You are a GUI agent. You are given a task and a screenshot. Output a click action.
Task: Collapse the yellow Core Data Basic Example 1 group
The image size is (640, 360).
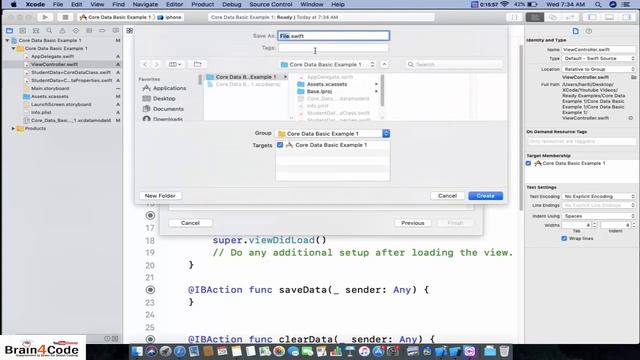coord(13,49)
